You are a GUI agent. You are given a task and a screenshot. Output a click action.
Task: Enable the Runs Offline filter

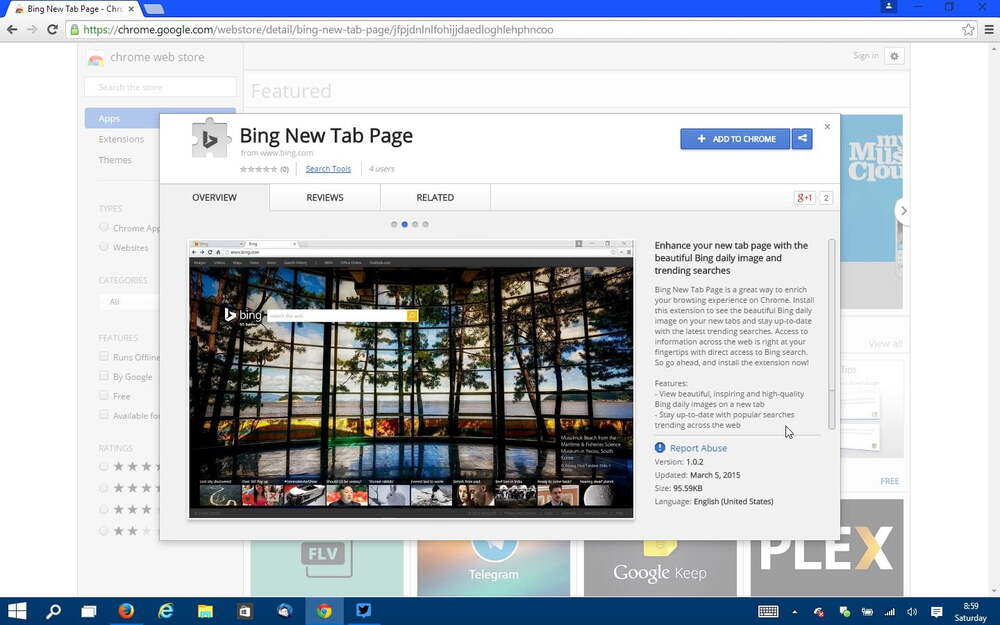click(x=104, y=357)
